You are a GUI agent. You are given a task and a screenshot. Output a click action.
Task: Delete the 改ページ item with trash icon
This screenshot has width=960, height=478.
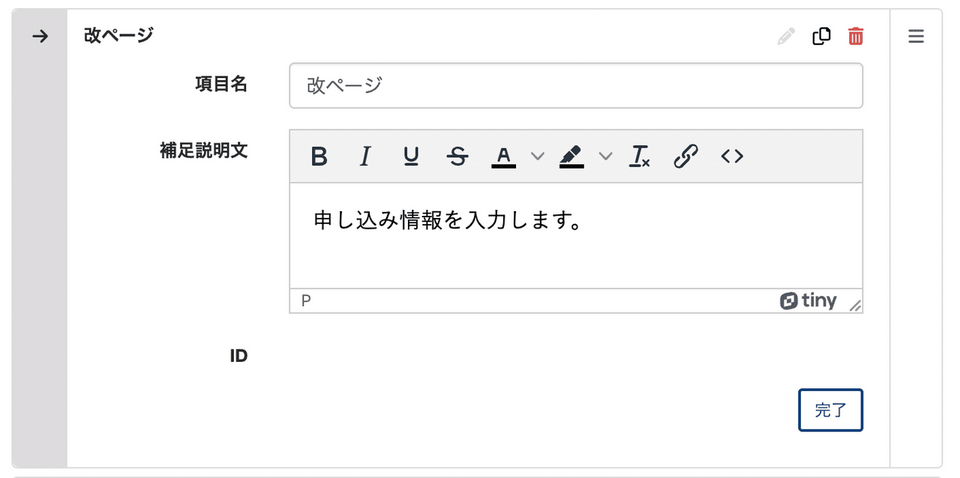pyautogui.click(x=856, y=37)
